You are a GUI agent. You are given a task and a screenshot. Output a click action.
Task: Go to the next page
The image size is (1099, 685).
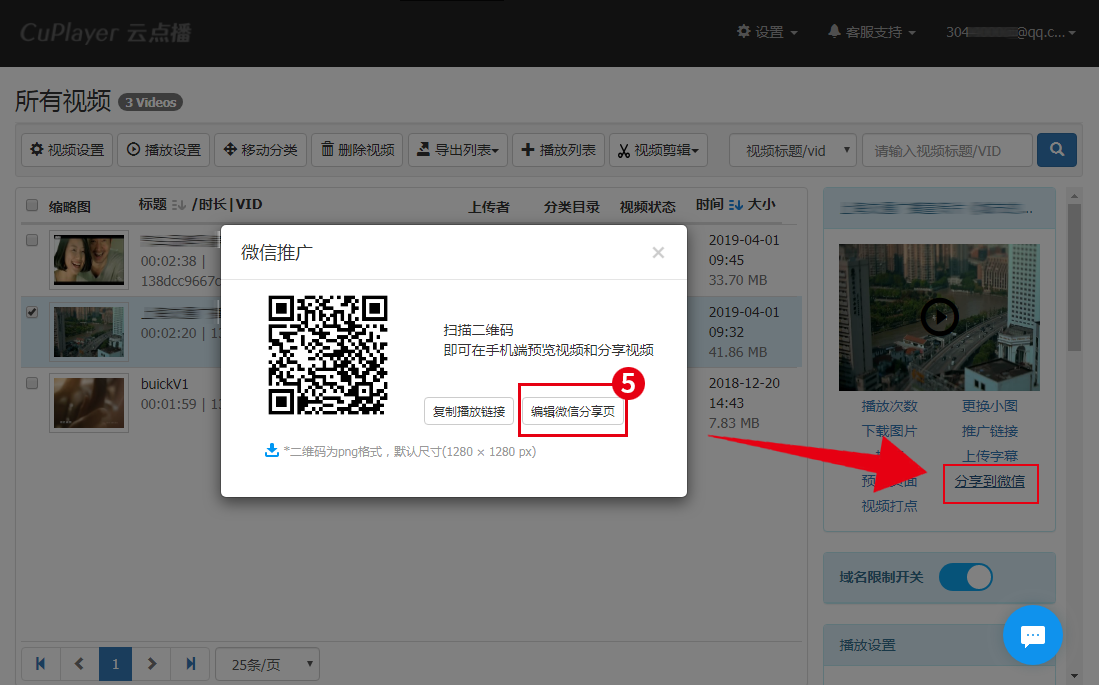pyautogui.click(x=152, y=664)
